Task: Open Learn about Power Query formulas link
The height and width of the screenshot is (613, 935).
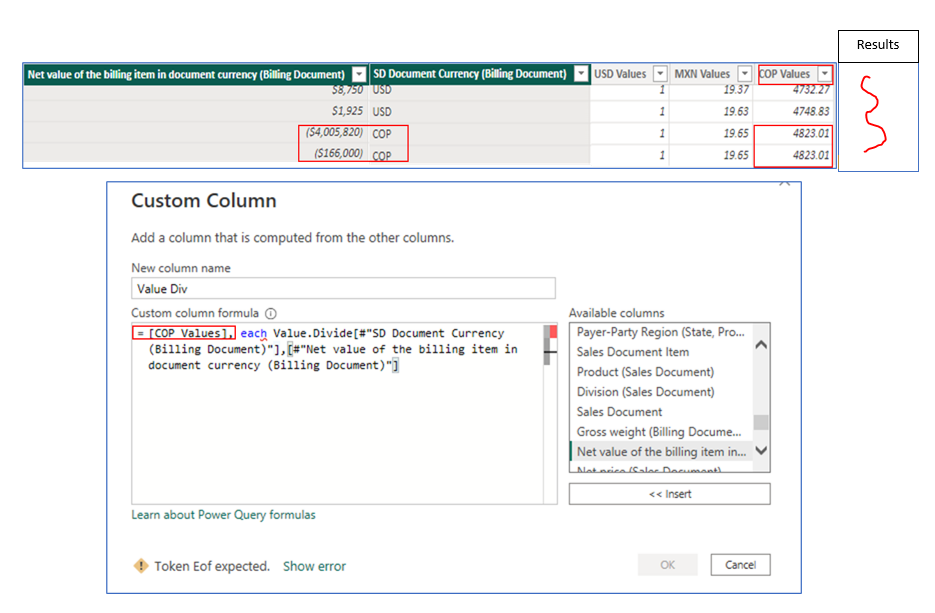Action: pyautogui.click(x=223, y=515)
